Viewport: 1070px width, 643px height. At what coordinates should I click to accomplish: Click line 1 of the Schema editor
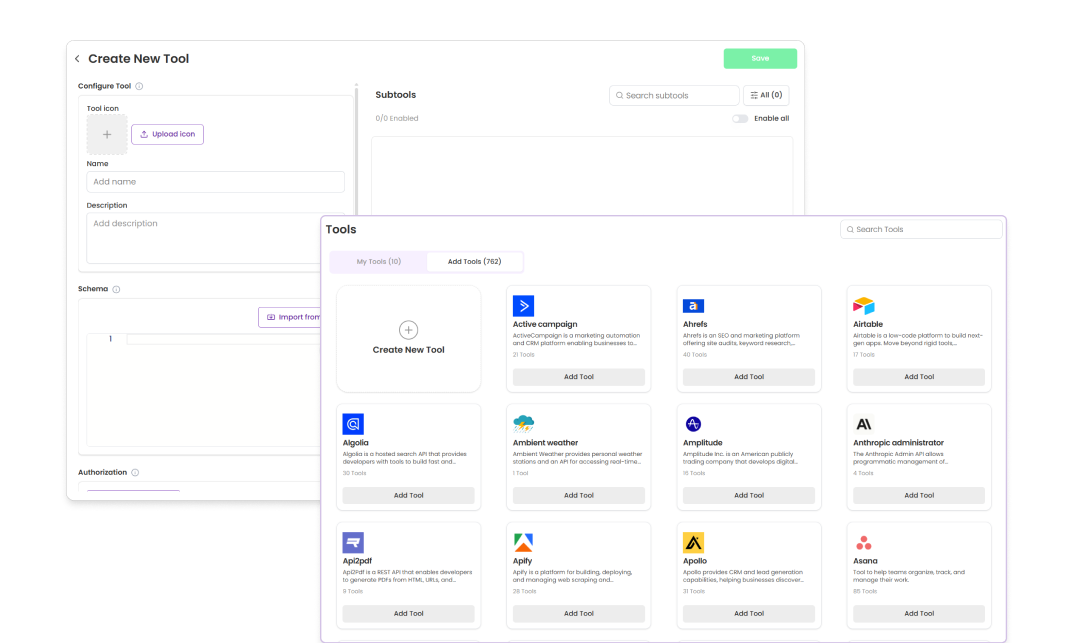(222, 339)
